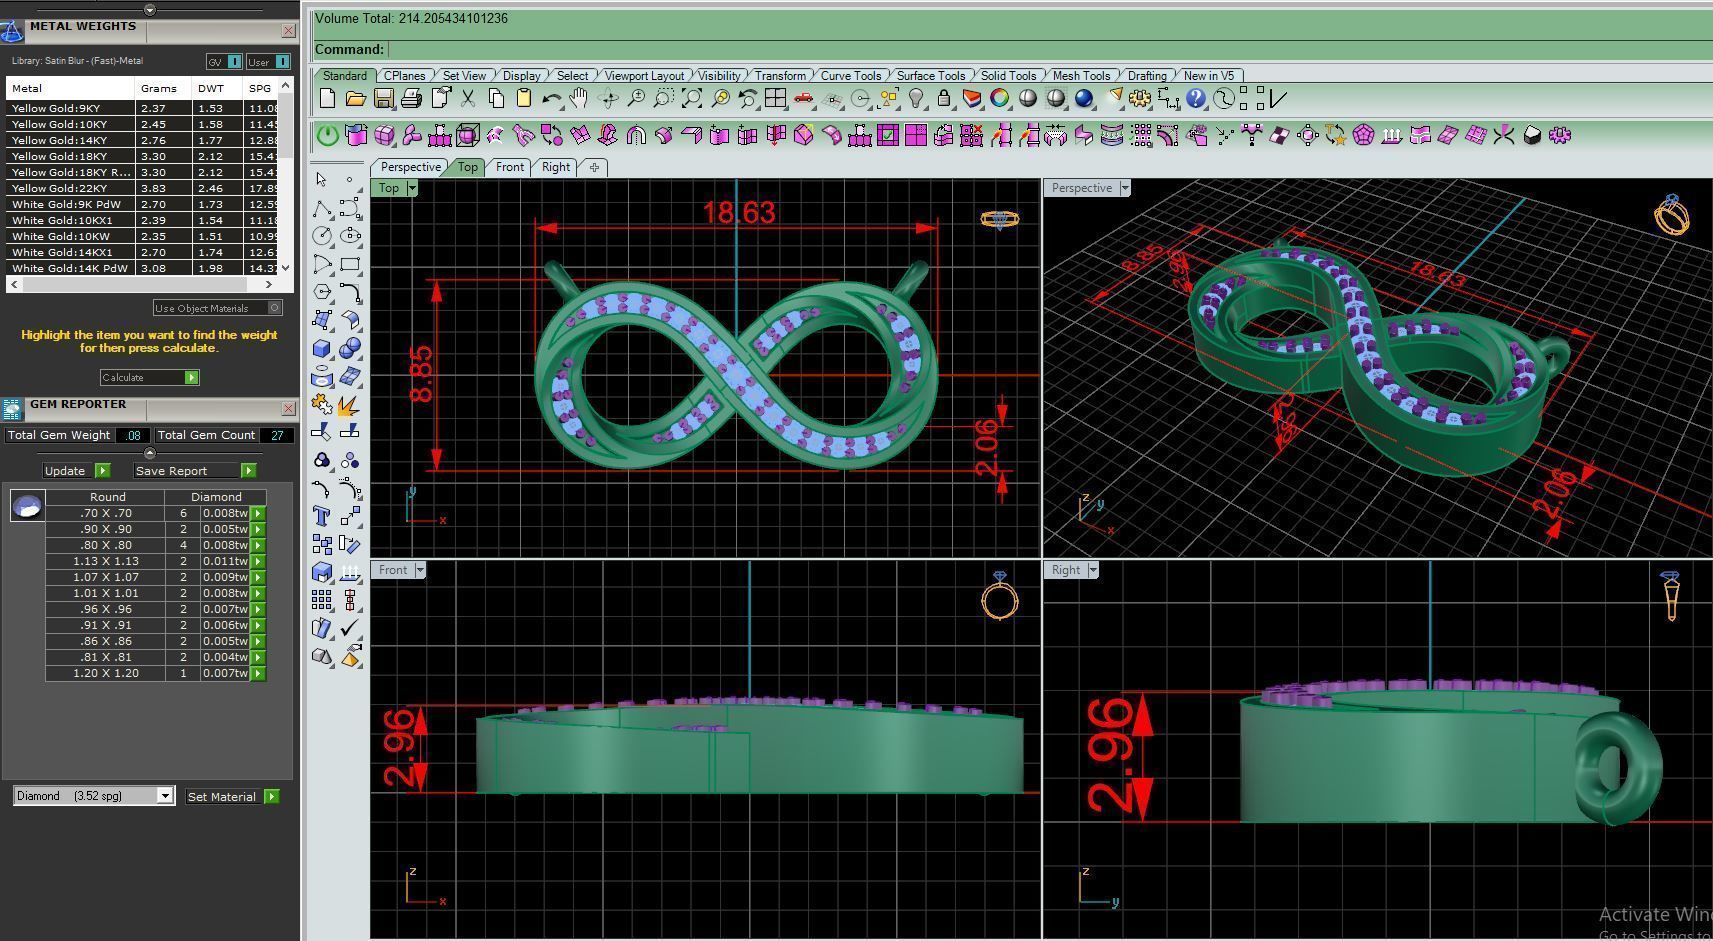Open the Curve Tools toolbar tab
Screen dimensions: 1713x941
[851, 76]
